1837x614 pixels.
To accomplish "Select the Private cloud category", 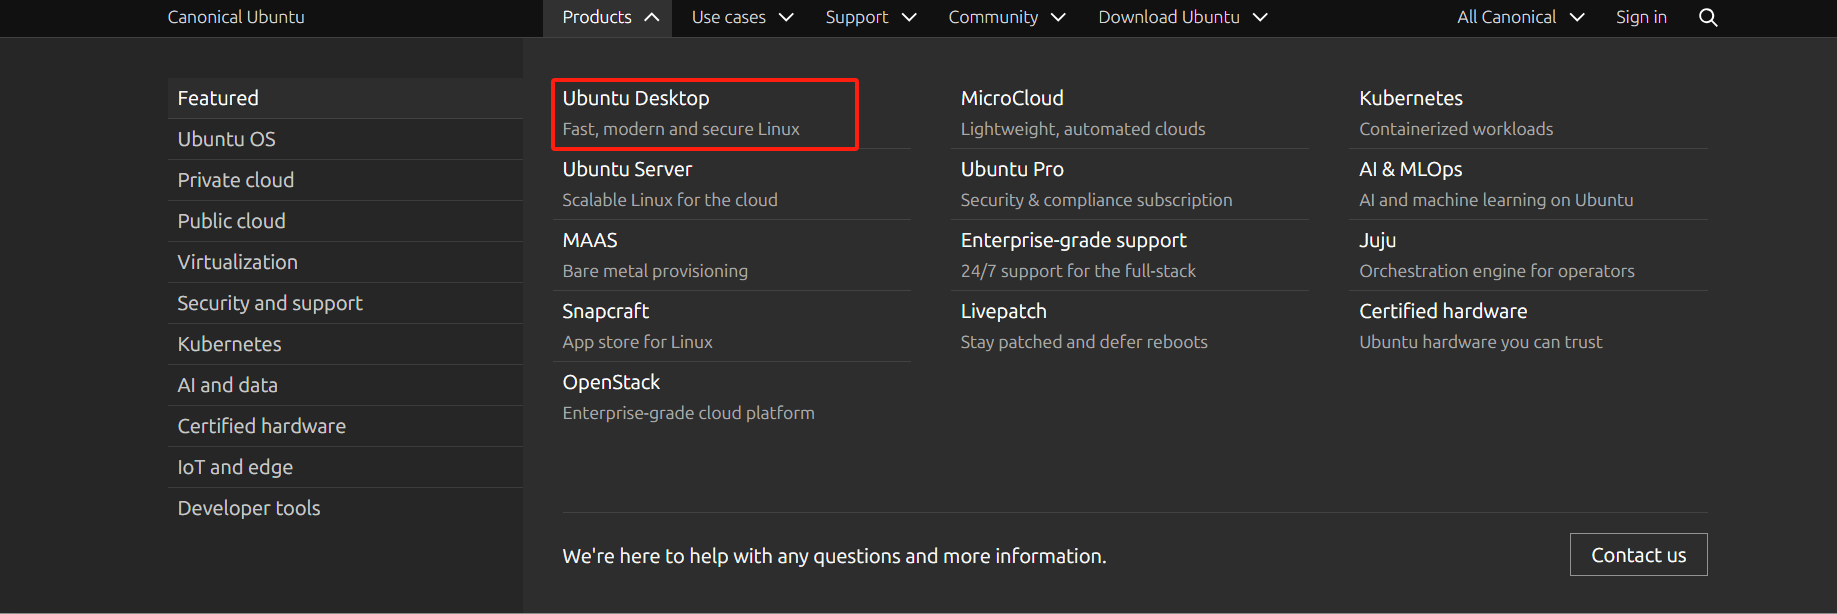I will pos(345,180).
